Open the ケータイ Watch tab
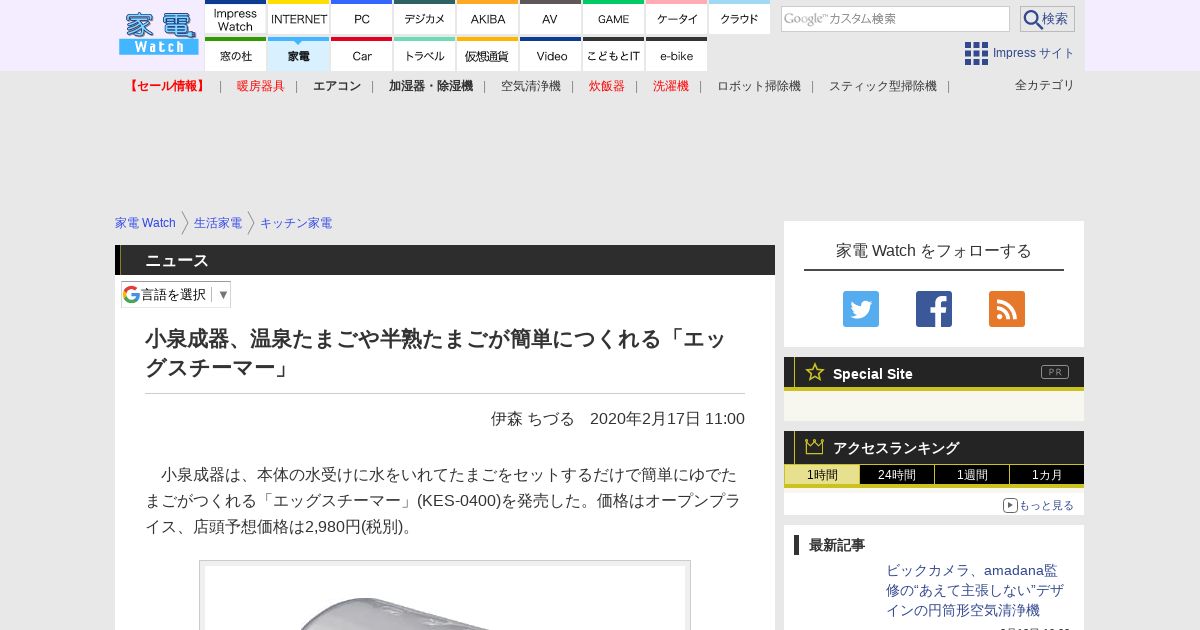 coord(677,18)
